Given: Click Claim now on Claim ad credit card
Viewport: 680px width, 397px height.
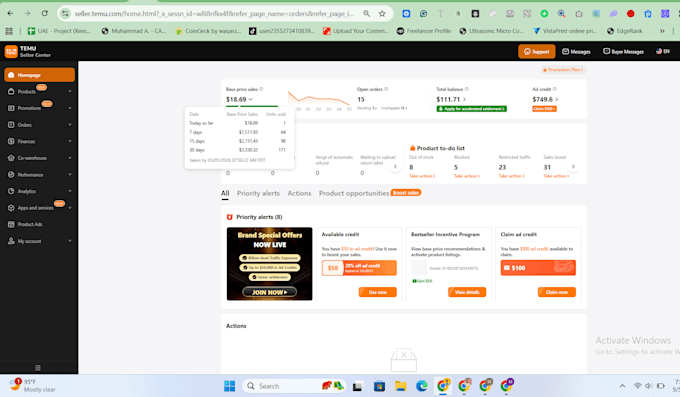Looking at the screenshot, I should tap(556, 292).
